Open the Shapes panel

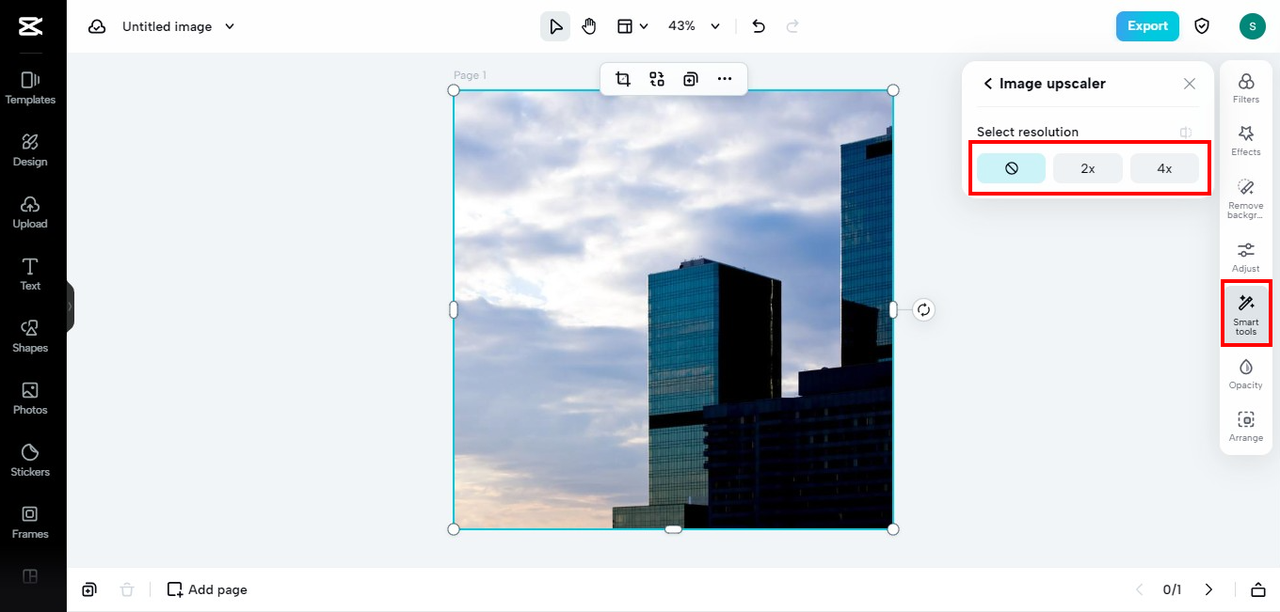30,335
